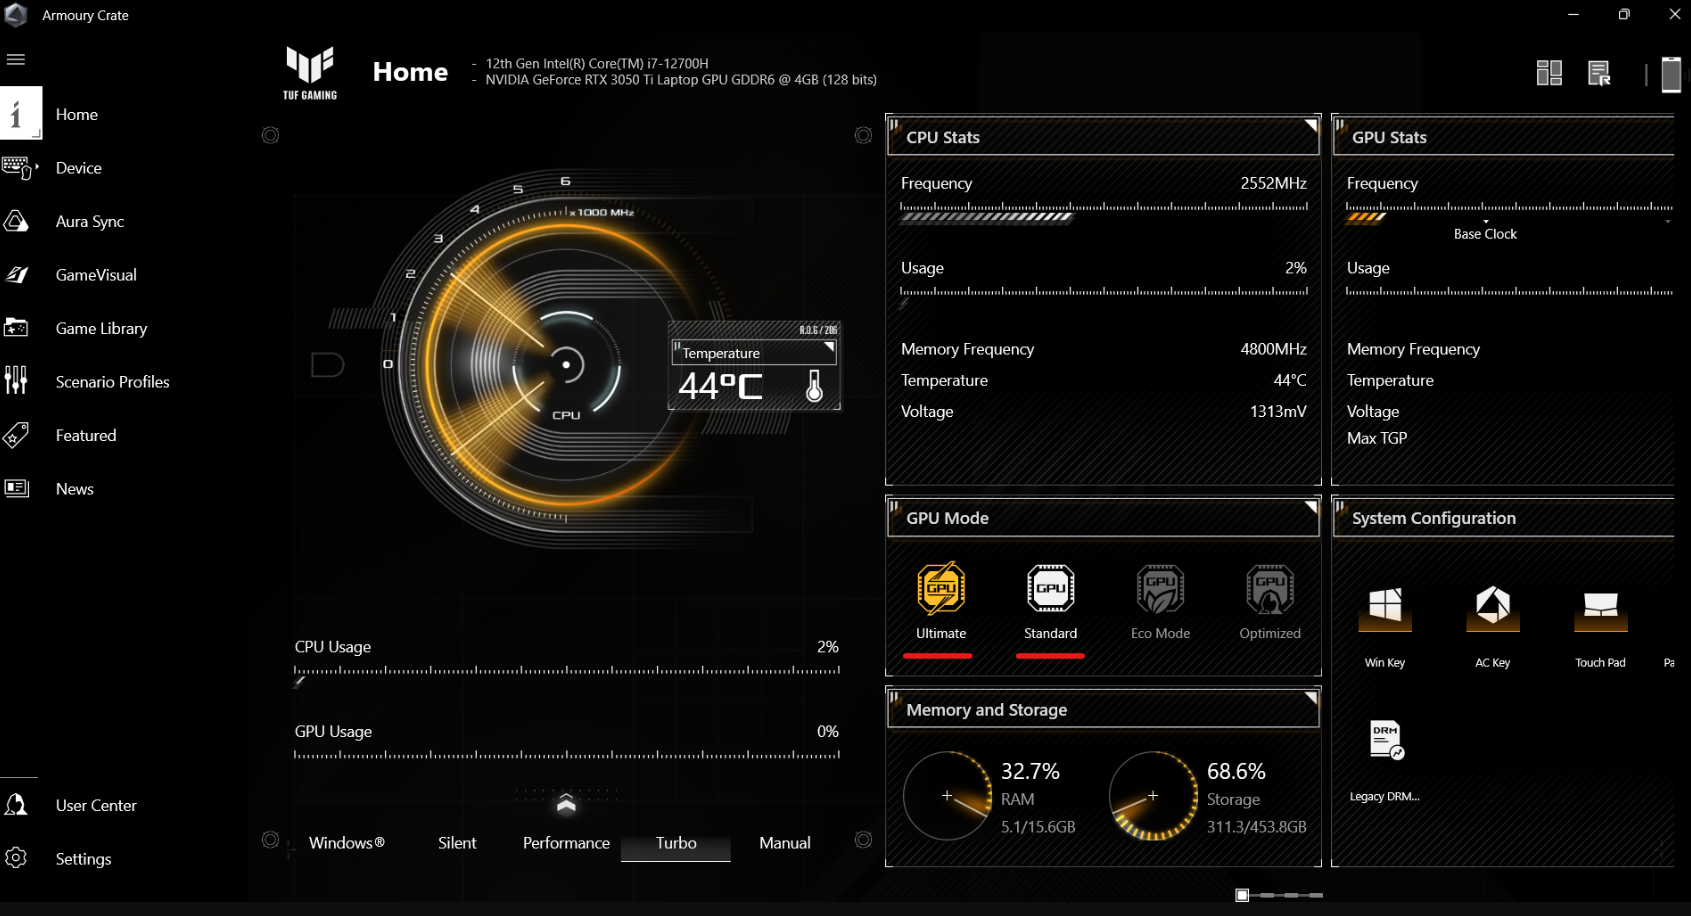Click the "311.3/453.8GB" storage value
The width and height of the screenshot is (1691, 916).
(x=1257, y=827)
